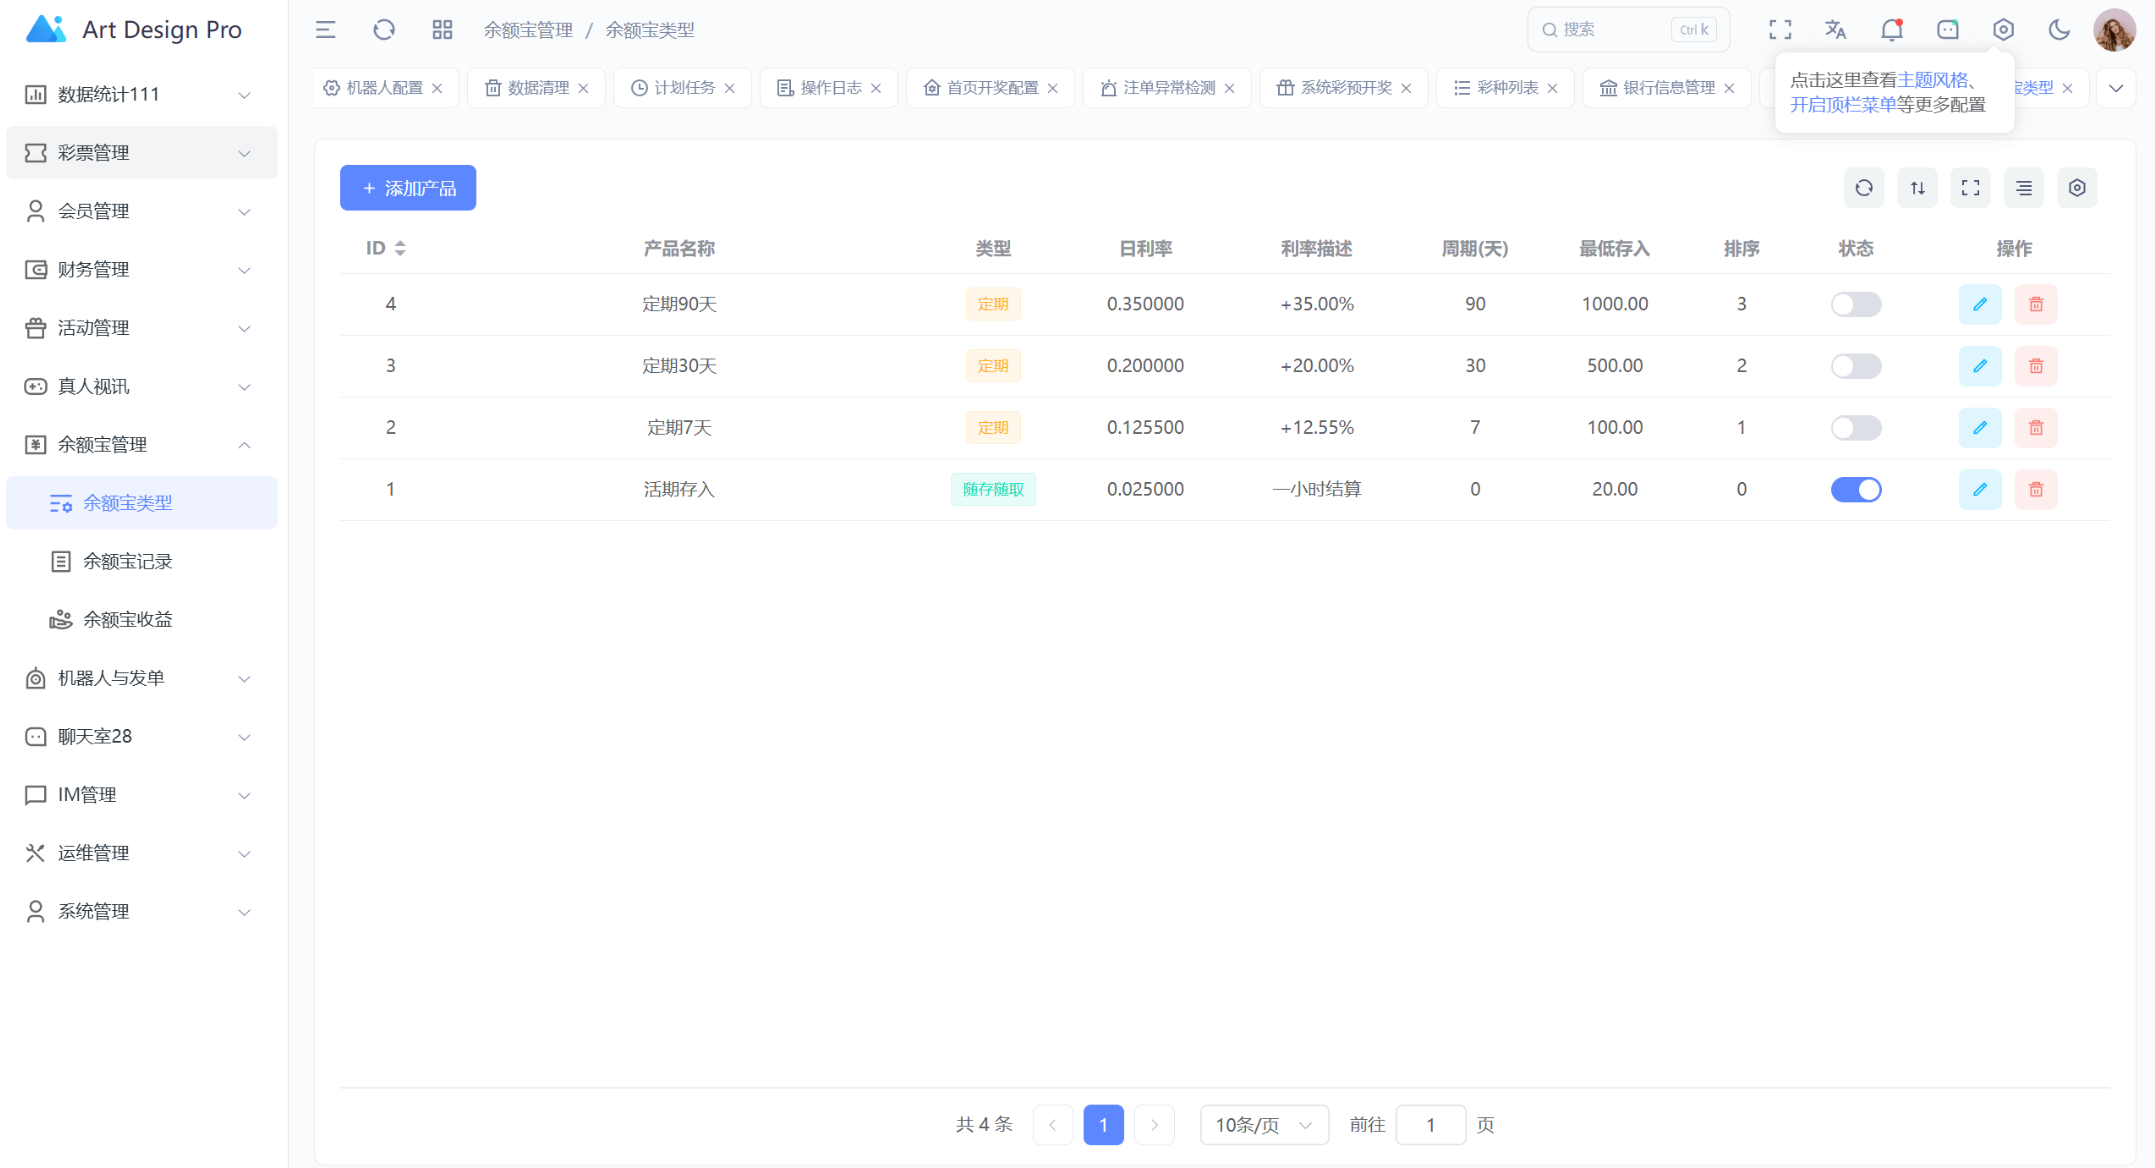The width and height of the screenshot is (2155, 1168).
Task: Enable status toggle for 定期7天
Action: click(1855, 428)
